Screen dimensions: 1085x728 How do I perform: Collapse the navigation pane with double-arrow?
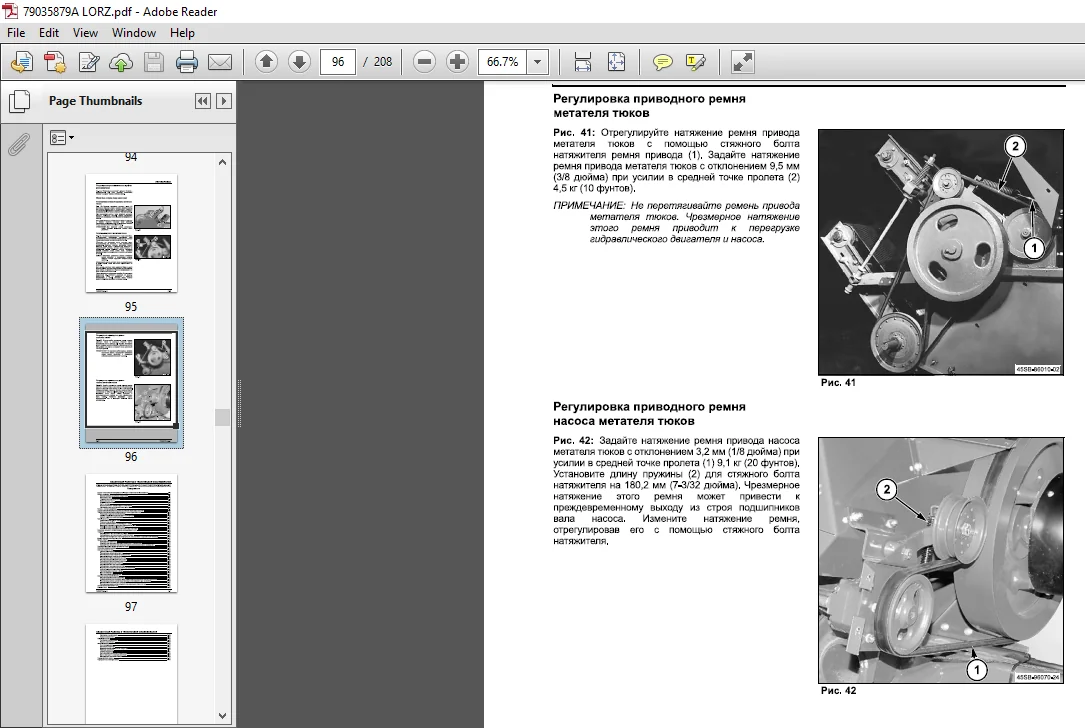pyautogui.click(x=202, y=101)
